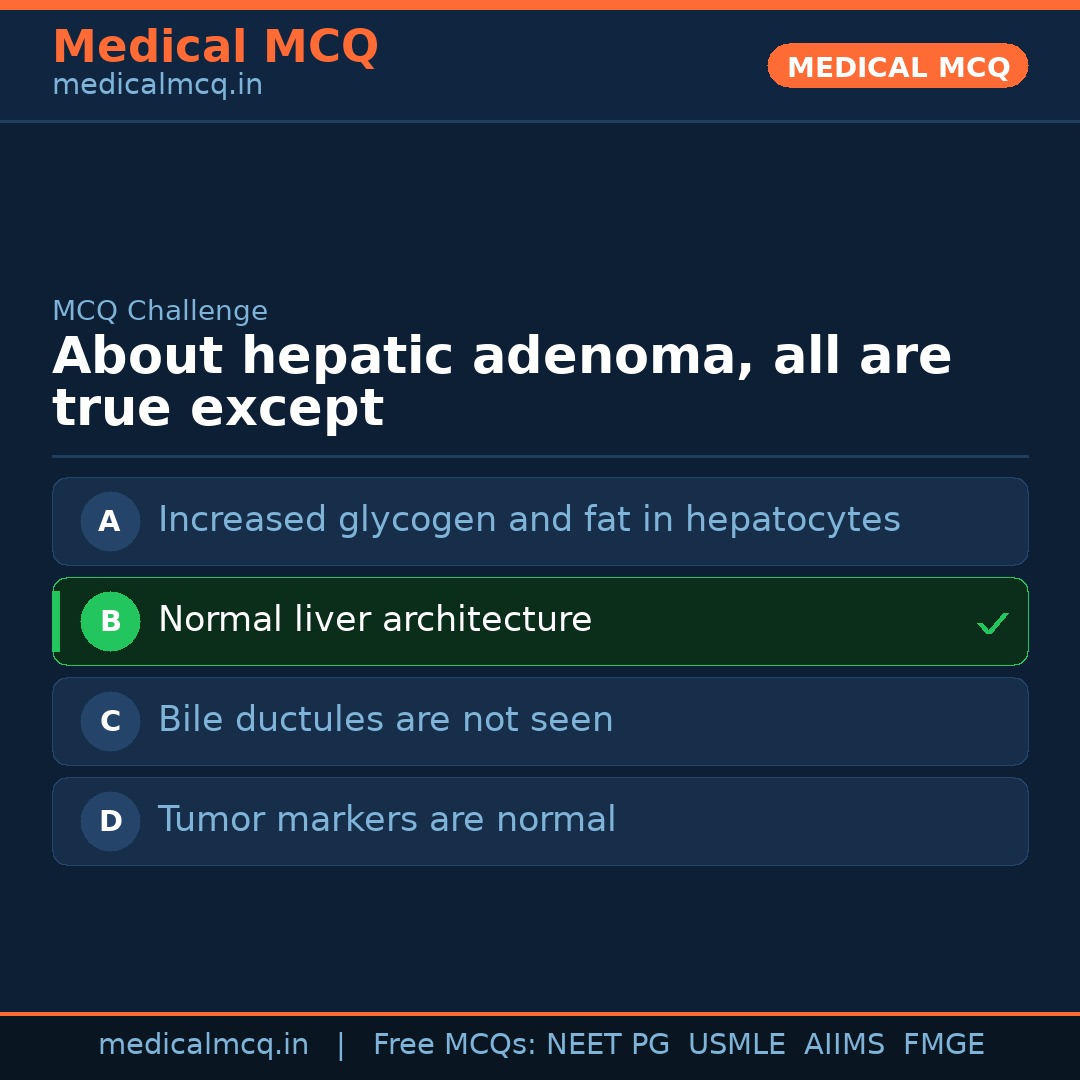This screenshot has width=1080, height=1080.
Task: Click the orange MEDICAL MCQ badge
Action: (x=897, y=66)
